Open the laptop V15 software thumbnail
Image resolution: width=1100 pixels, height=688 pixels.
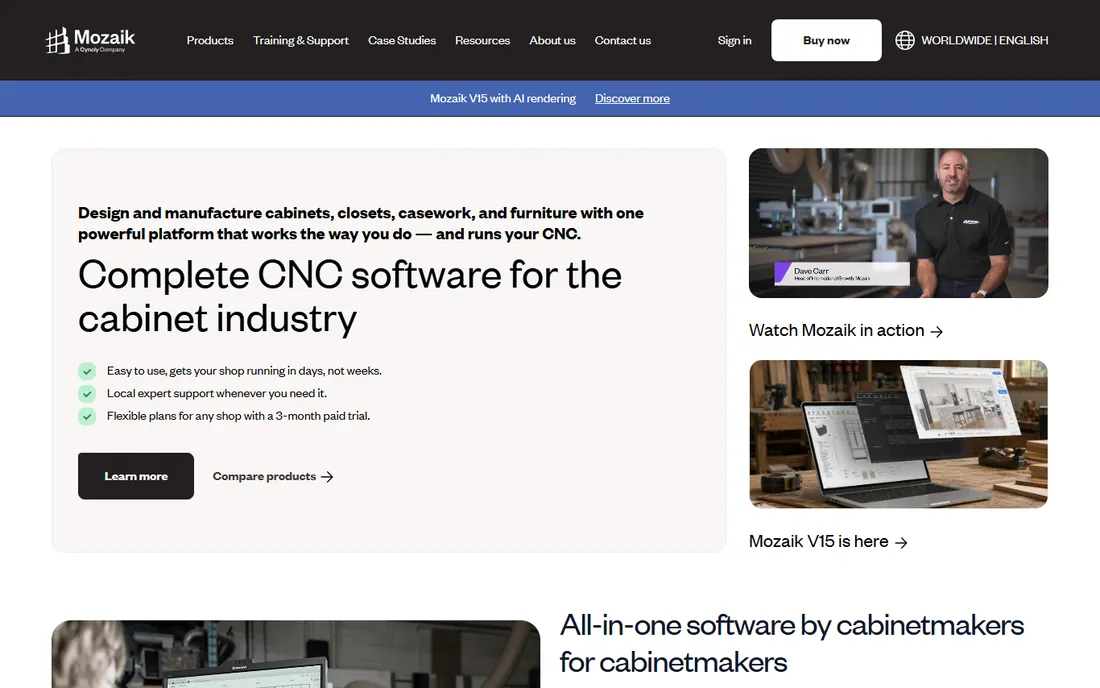point(898,434)
